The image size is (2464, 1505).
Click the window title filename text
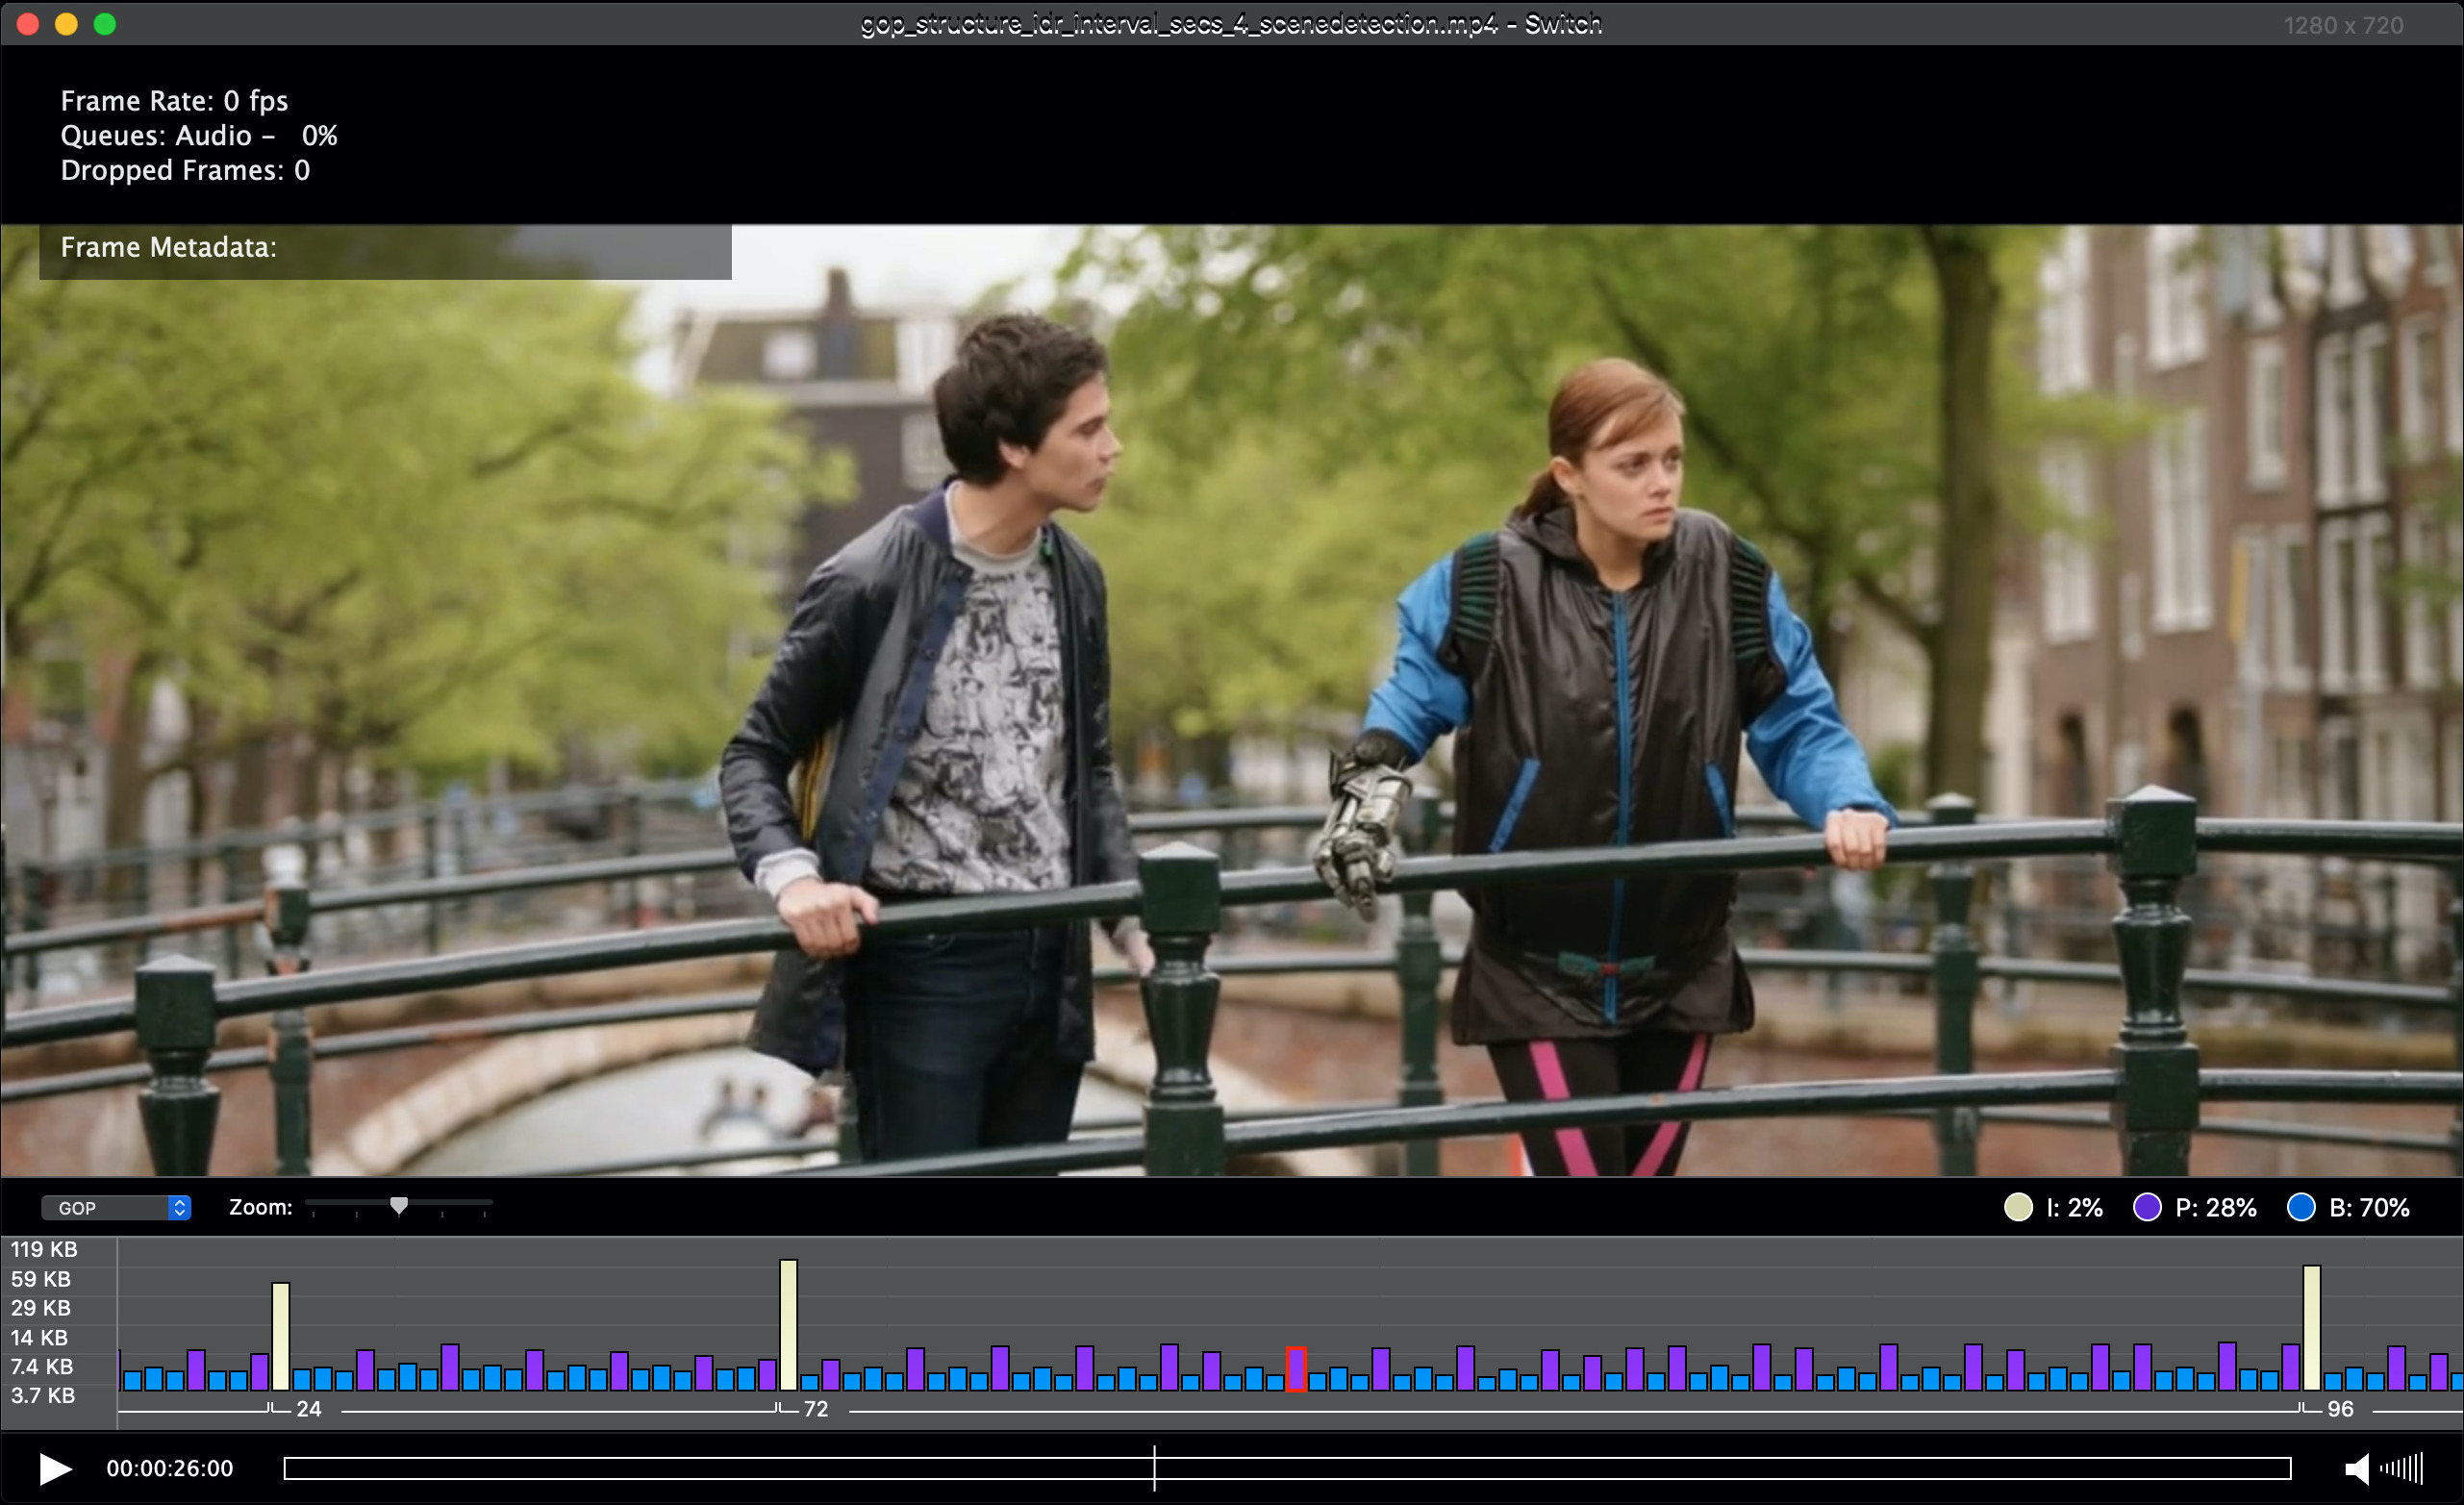pos(1231,24)
